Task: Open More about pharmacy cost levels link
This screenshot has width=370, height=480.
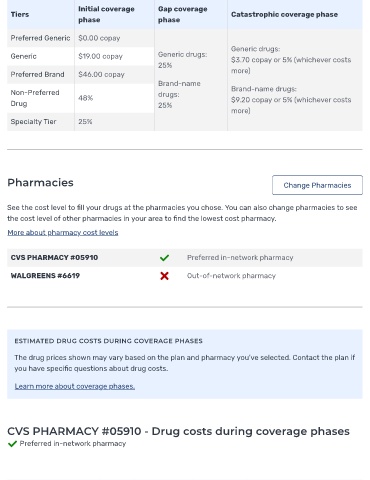Action: 63,232
